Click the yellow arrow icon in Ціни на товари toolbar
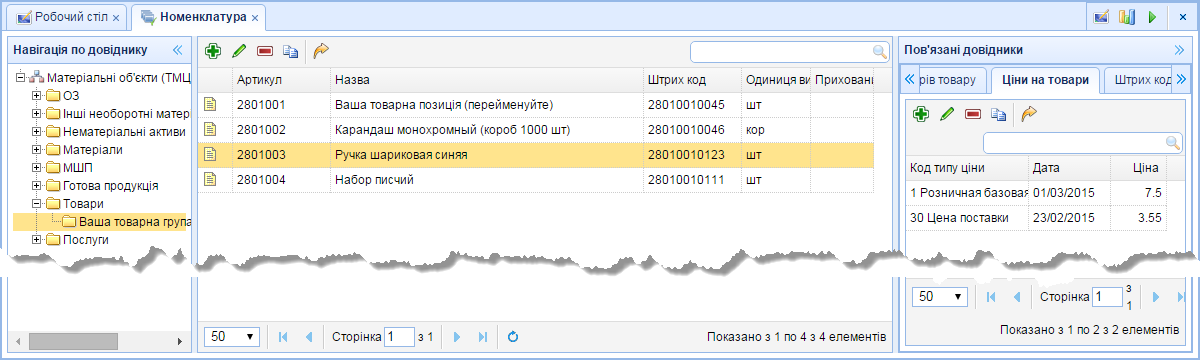This screenshot has height=360, width=1200. coord(1028,115)
